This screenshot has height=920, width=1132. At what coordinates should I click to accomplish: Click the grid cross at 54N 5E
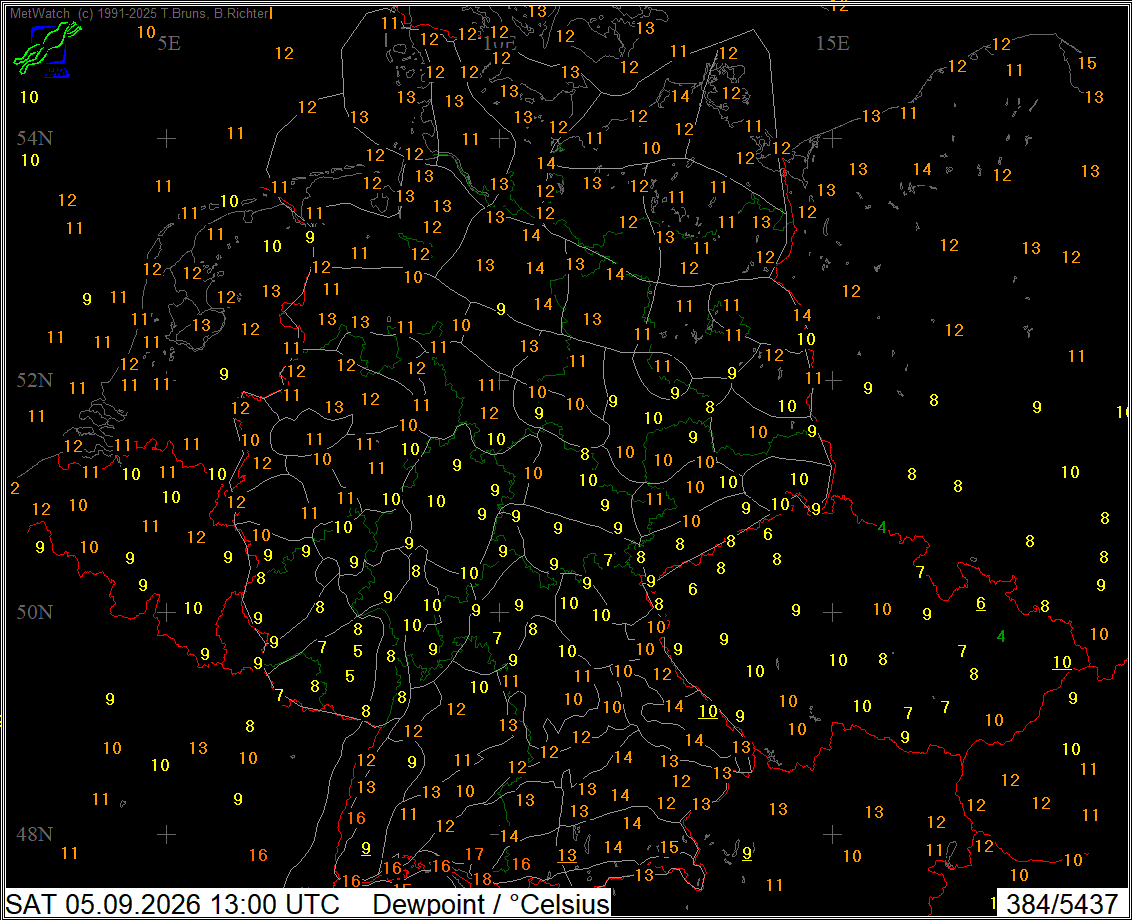click(167, 138)
